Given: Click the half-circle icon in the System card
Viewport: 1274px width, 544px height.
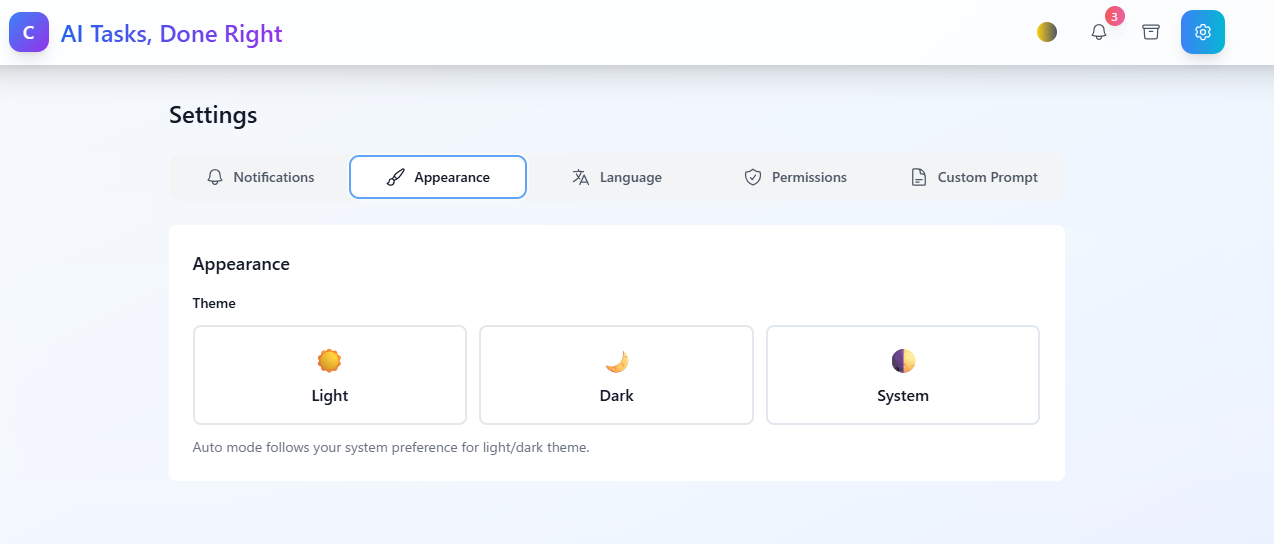Looking at the screenshot, I should point(903,361).
